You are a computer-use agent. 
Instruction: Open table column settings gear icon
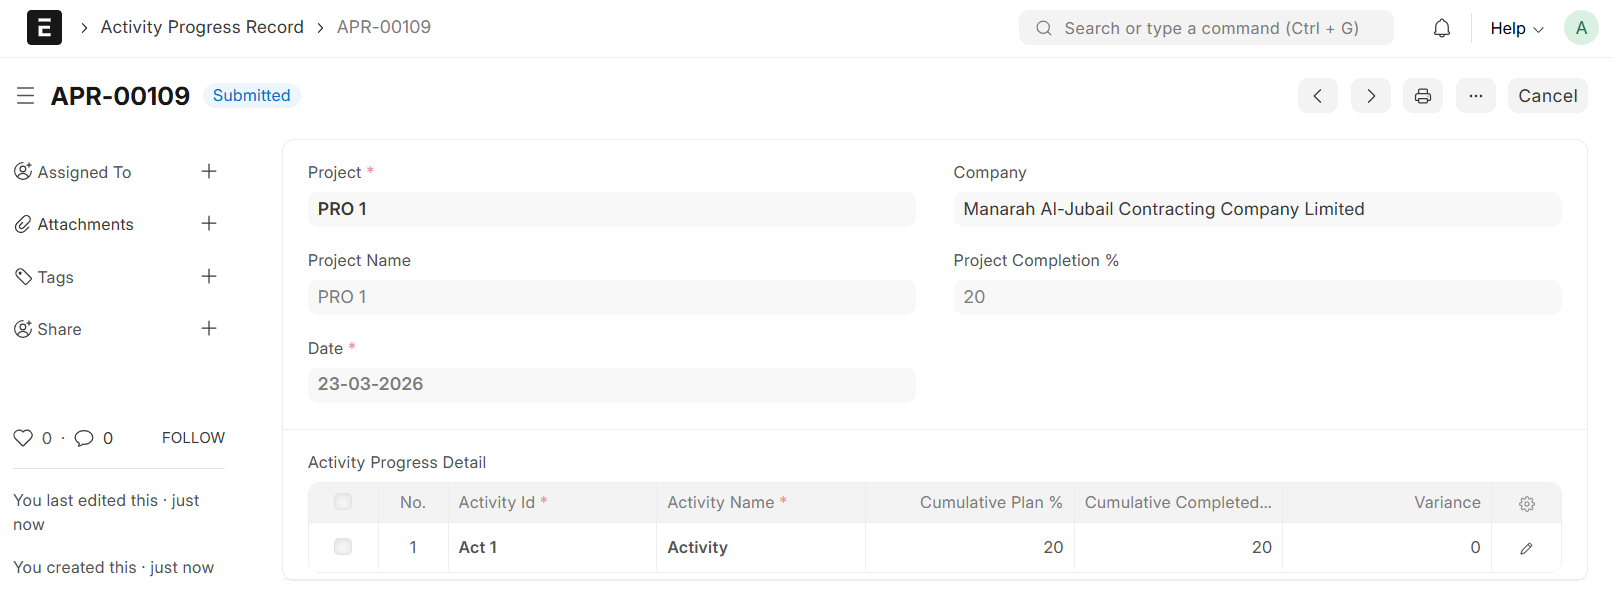(x=1526, y=504)
